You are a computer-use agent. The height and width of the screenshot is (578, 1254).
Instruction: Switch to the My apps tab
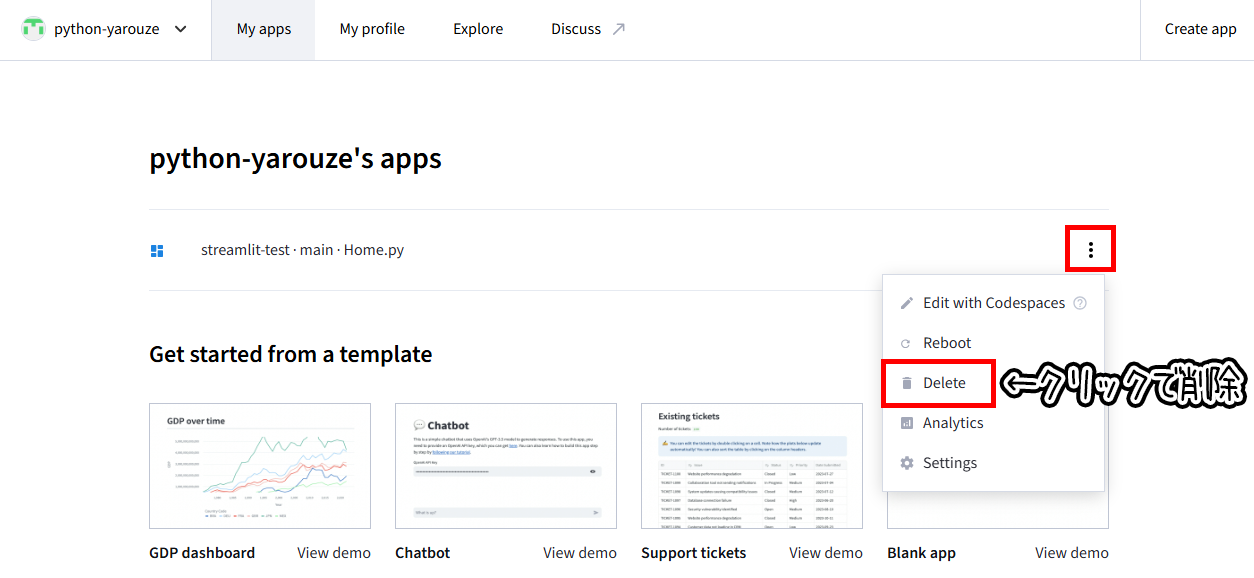point(264,30)
